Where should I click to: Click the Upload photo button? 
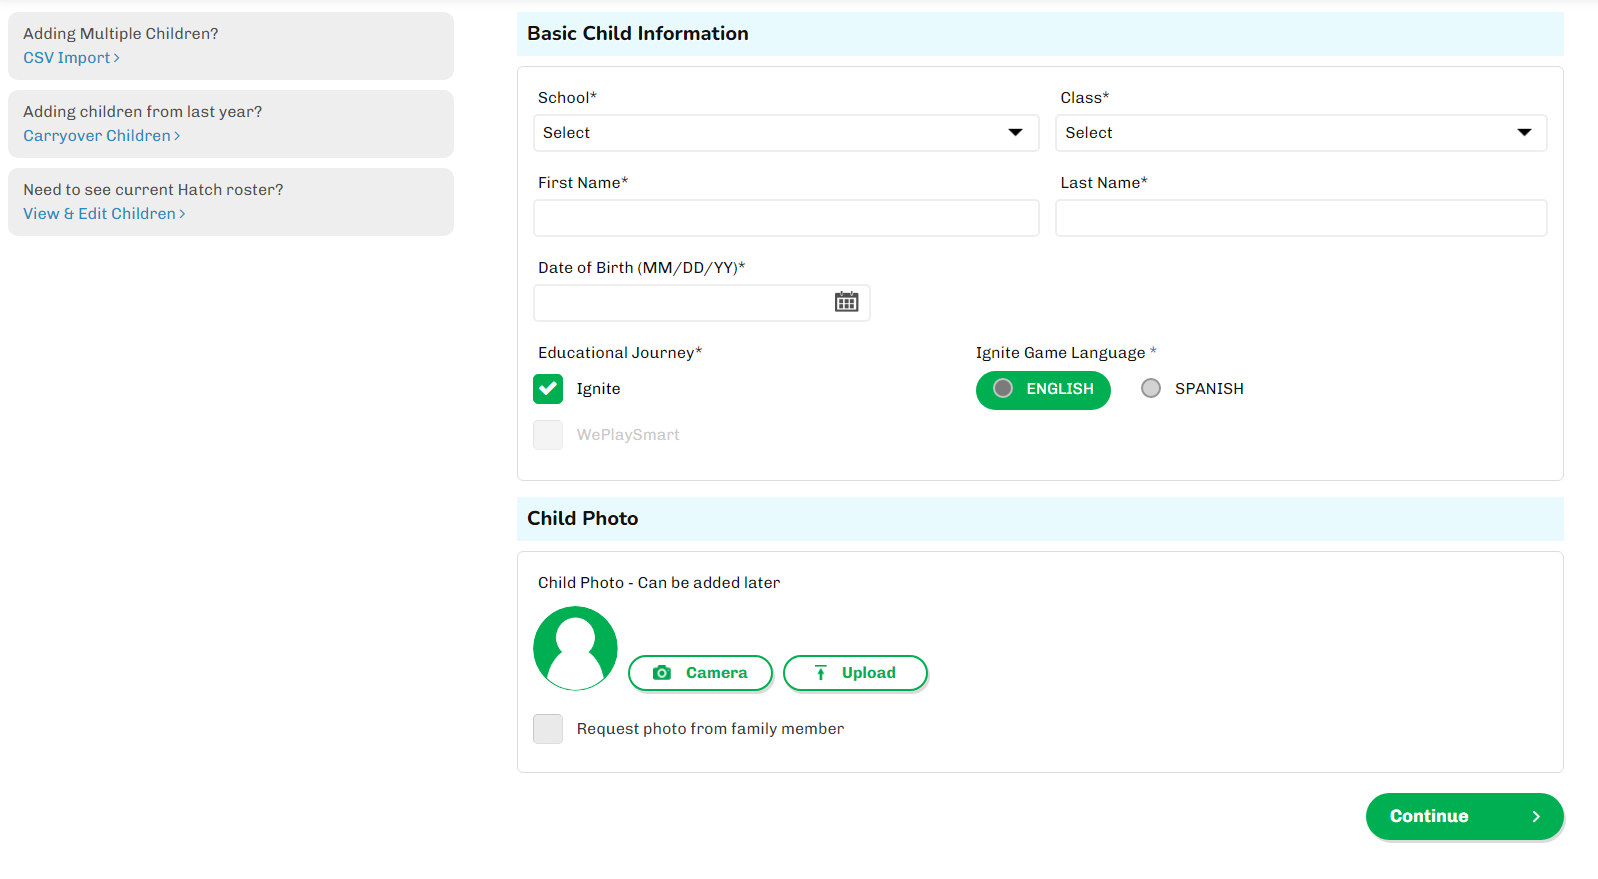click(x=855, y=673)
